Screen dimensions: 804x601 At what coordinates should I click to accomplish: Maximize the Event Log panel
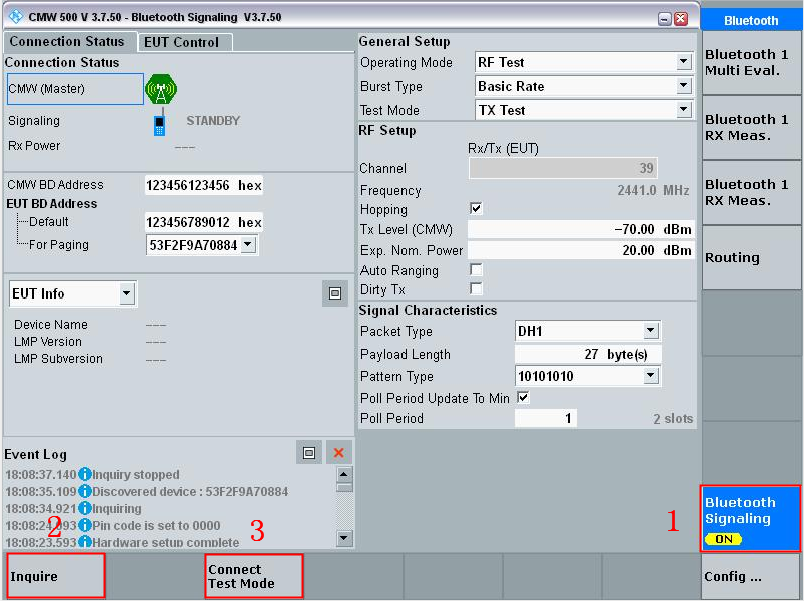pyautogui.click(x=309, y=453)
